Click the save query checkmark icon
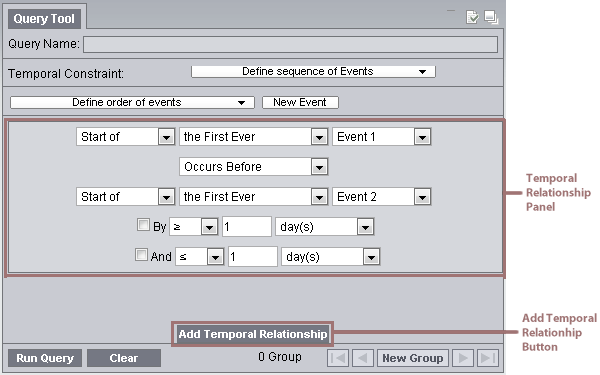 (472, 17)
